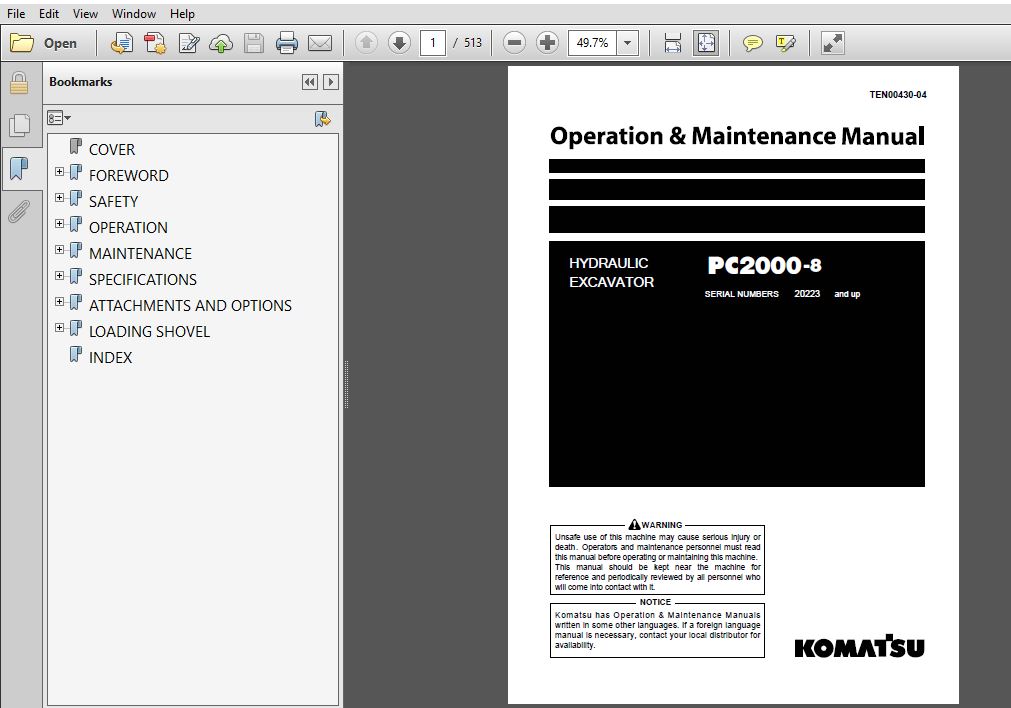Click the Edit/Sign document icon
This screenshot has height=708, width=1011.
click(188, 43)
